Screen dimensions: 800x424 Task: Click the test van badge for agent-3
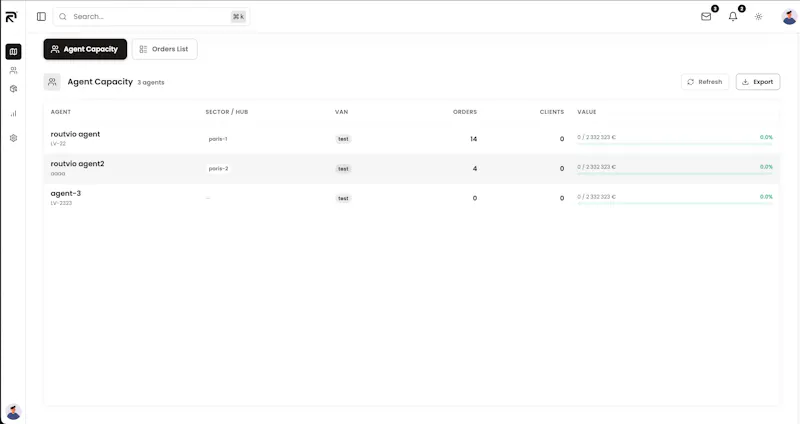343,198
